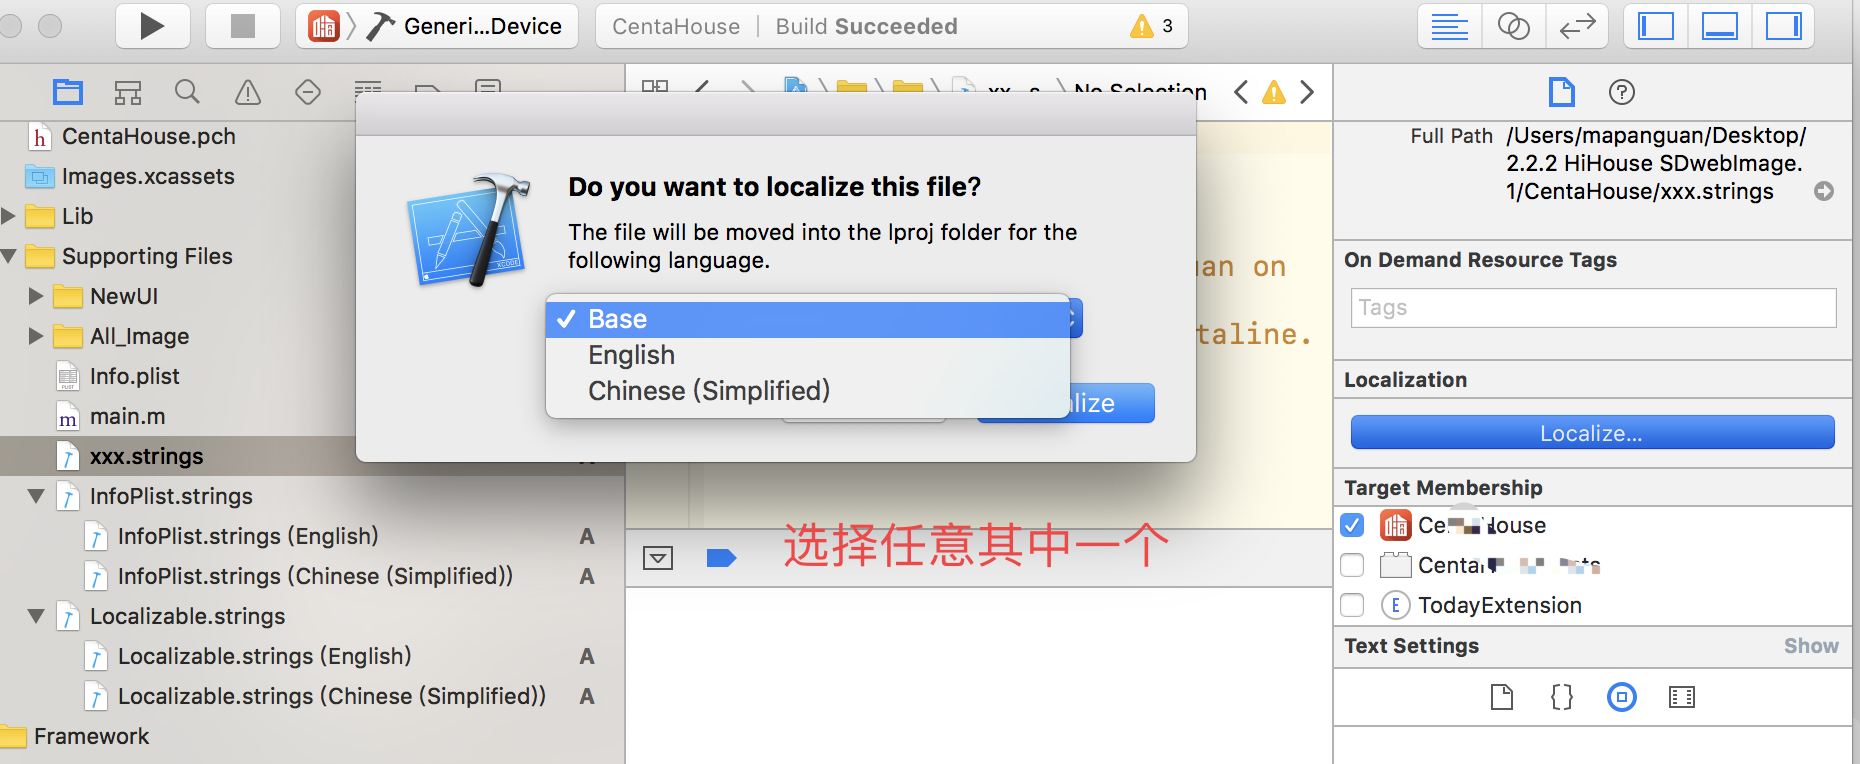Open Localizable.strings (Chinese (Simplified))
This screenshot has height=764, width=1860.
332,696
